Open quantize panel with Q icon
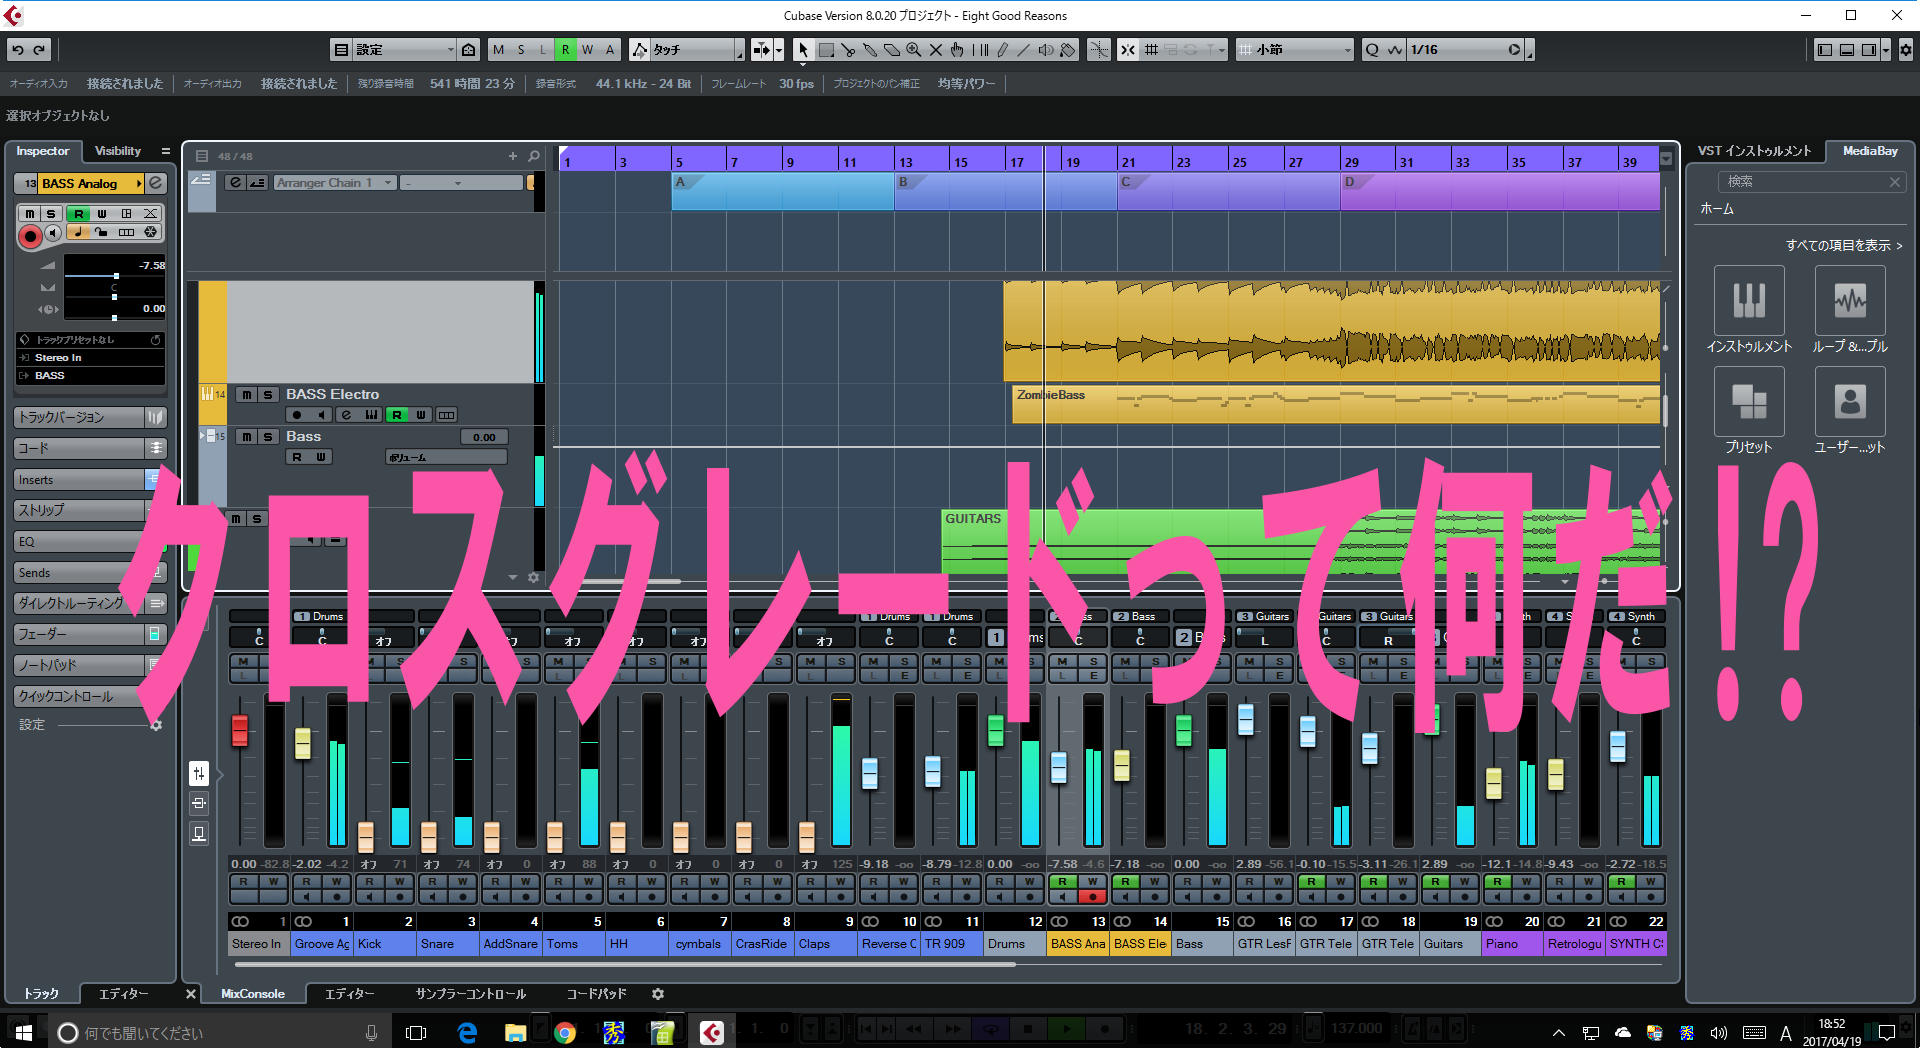 pyautogui.click(x=1373, y=49)
